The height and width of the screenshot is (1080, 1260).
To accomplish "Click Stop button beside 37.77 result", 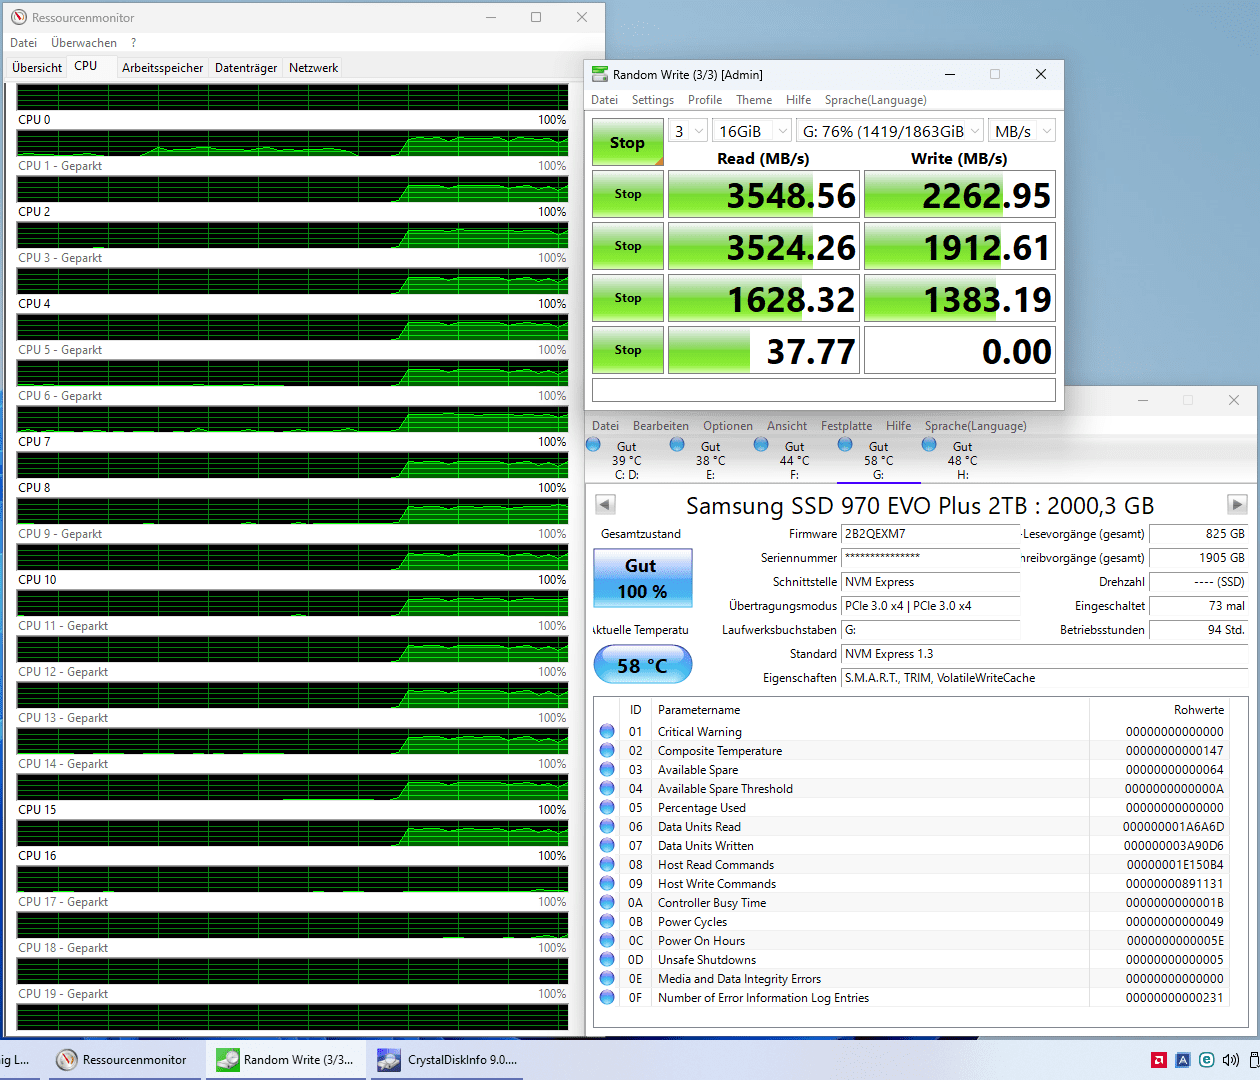I will (x=628, y=350).
